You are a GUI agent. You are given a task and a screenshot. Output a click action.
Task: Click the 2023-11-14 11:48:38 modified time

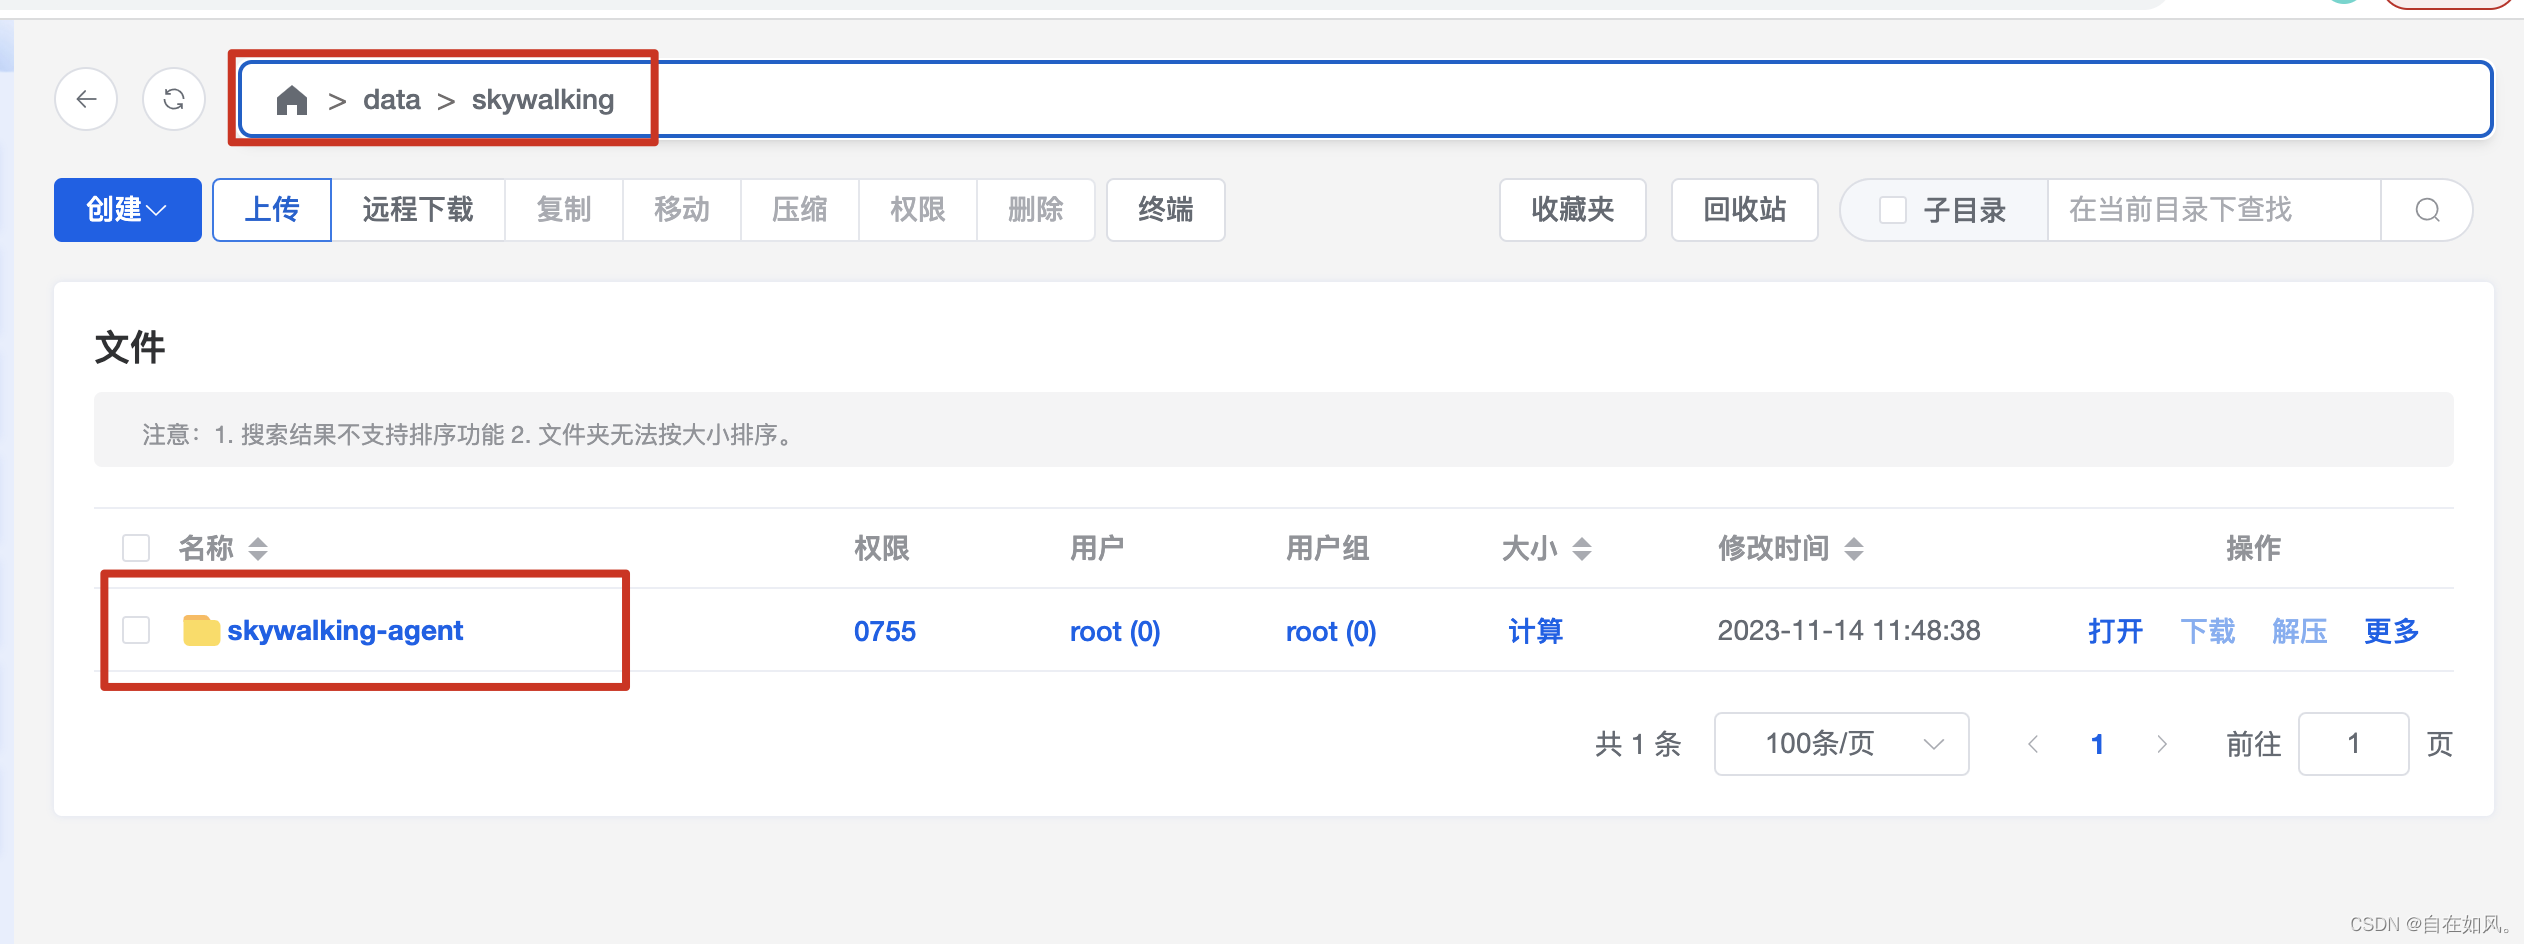point(1849,631)
